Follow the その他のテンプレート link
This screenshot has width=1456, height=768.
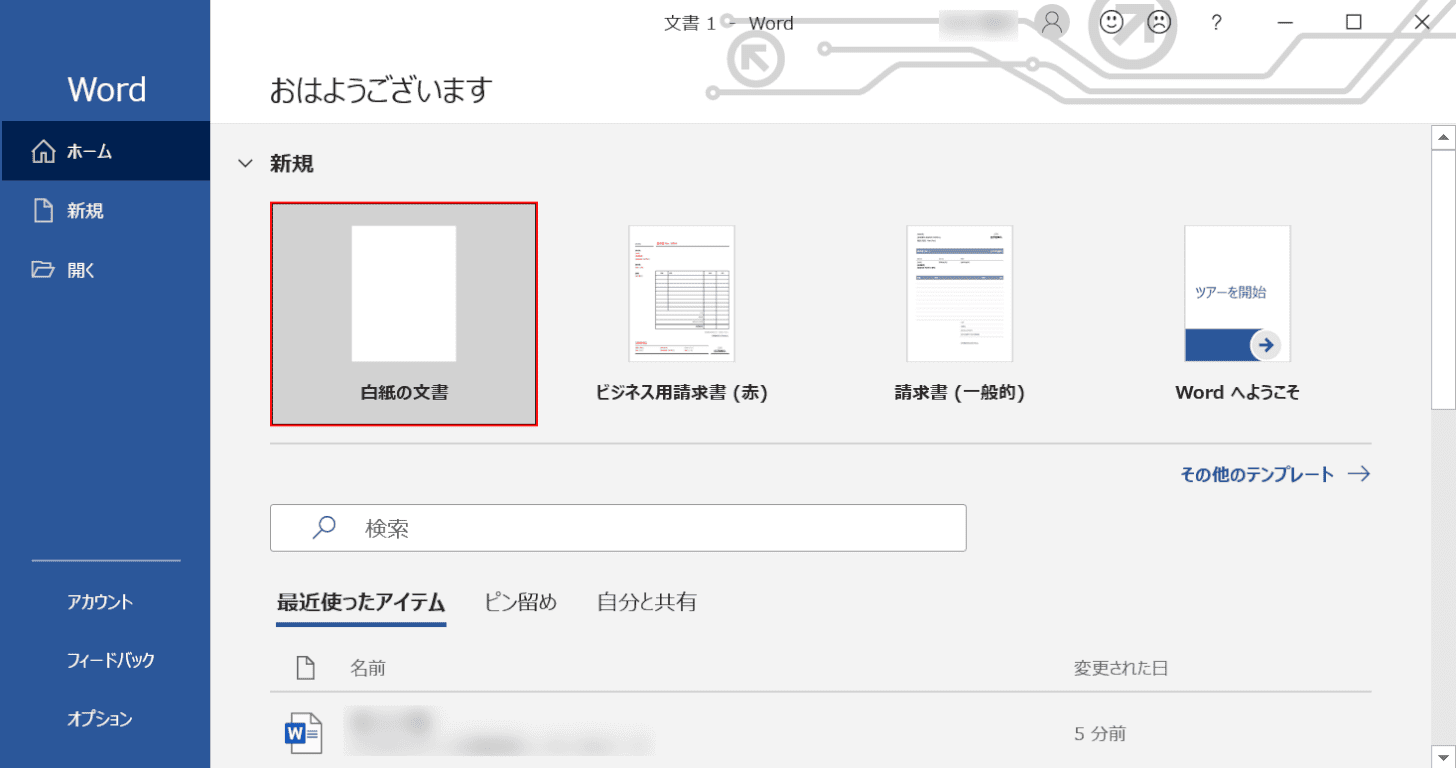point(1275,475)
